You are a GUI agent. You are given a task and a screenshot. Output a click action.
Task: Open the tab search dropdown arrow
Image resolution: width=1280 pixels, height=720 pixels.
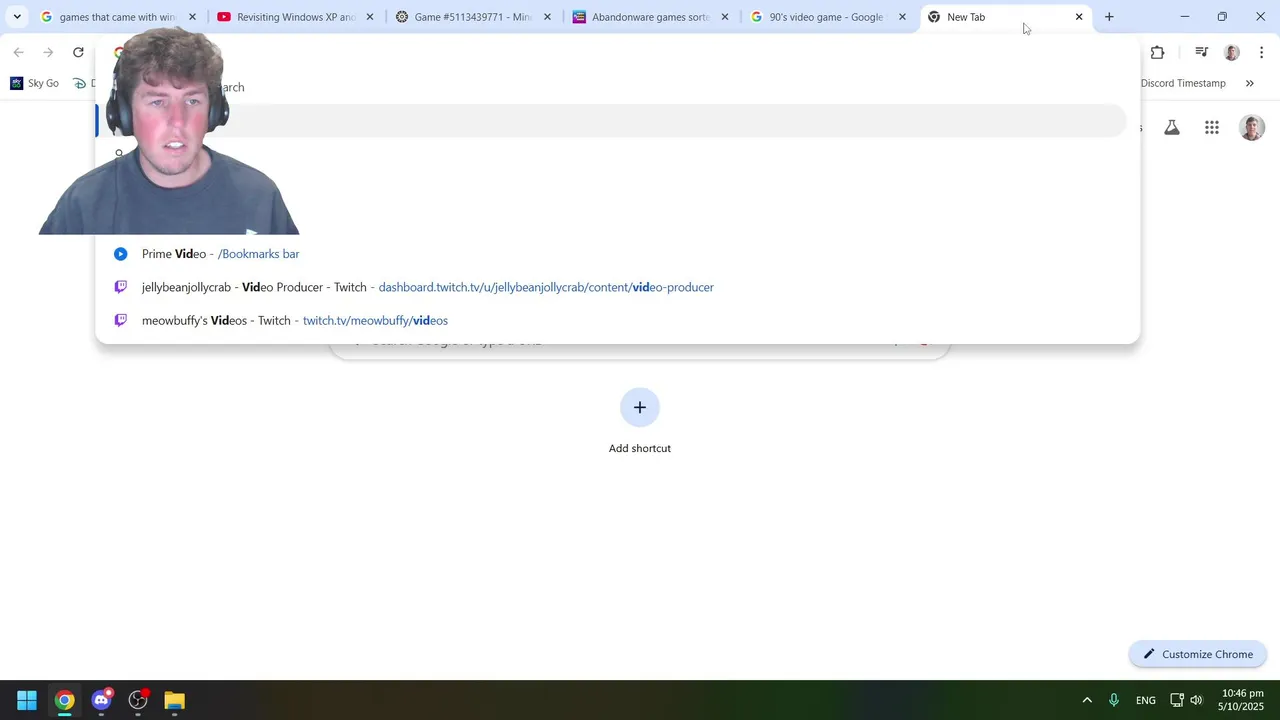tap(17, 17)
